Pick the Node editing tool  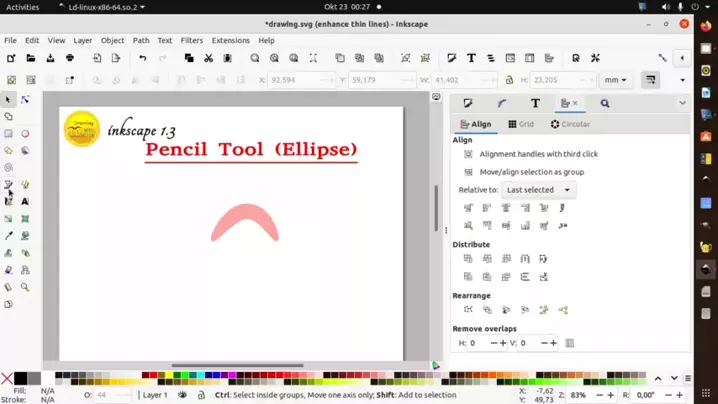(25, 100)
